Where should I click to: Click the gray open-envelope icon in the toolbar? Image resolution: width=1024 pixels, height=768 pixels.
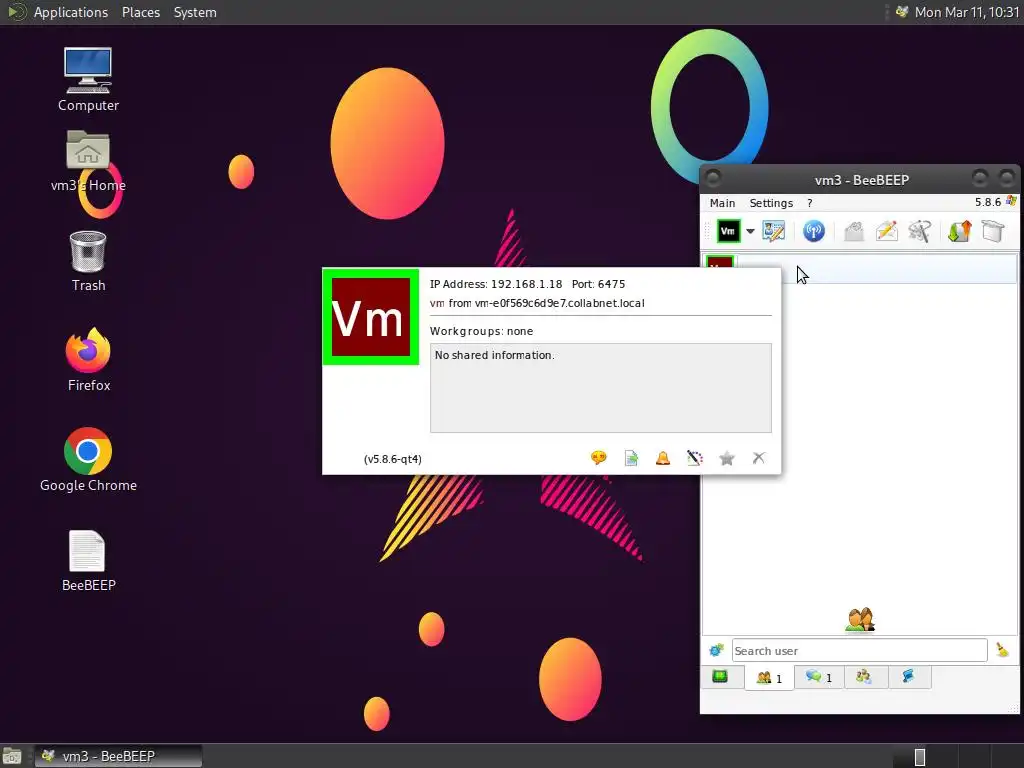pyautogui.click(x=854, y=231)
